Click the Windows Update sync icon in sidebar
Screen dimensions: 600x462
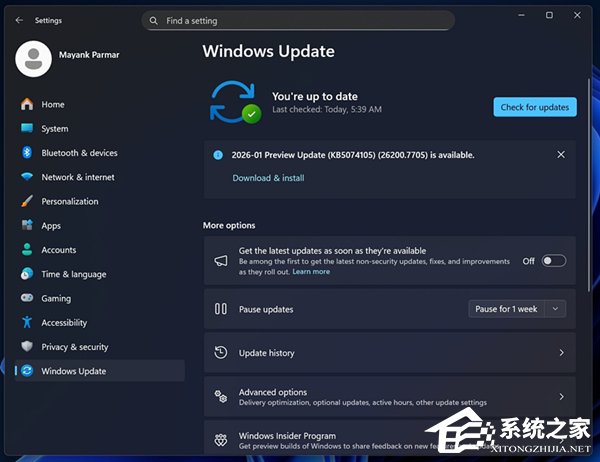coord(27,371)
